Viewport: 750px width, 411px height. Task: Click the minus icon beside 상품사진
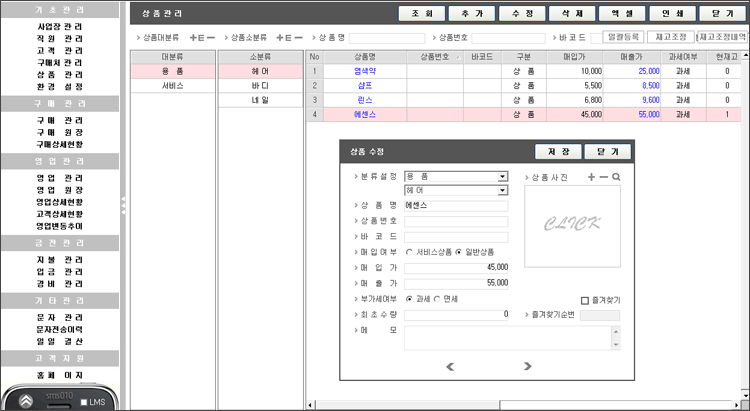click(x=603, y=177)
